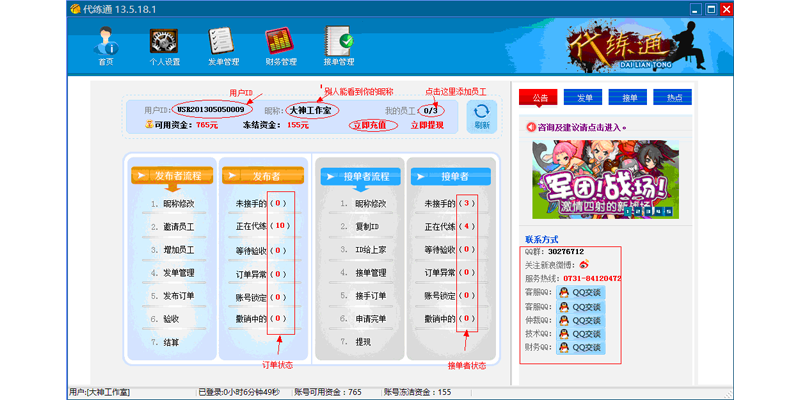Open 接单者 账号锁定 (0) orders
The height and width of the screenshot is (400, 800).
coord(451,296)
